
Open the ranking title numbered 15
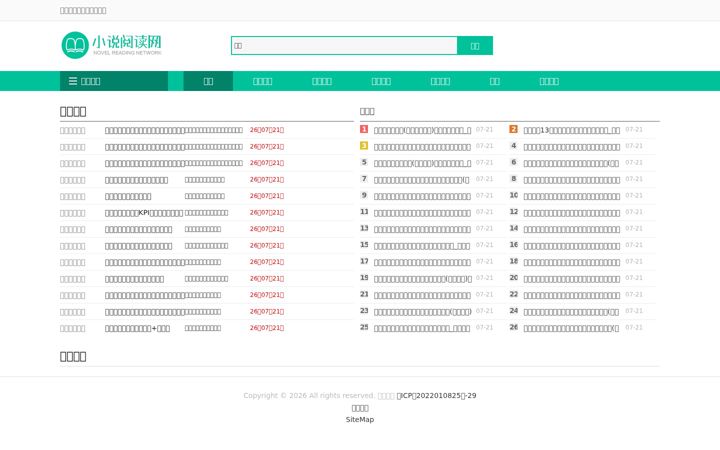pos(422,246)
